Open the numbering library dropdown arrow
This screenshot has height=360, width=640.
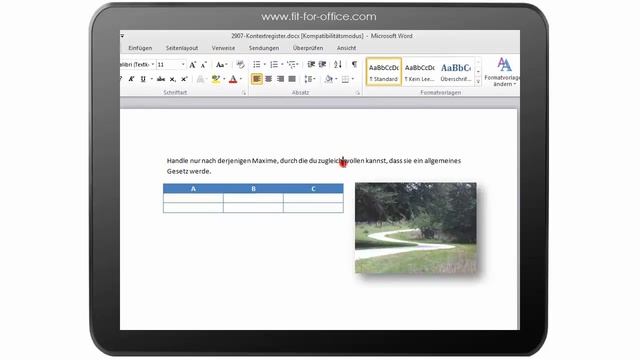point(282,64)
